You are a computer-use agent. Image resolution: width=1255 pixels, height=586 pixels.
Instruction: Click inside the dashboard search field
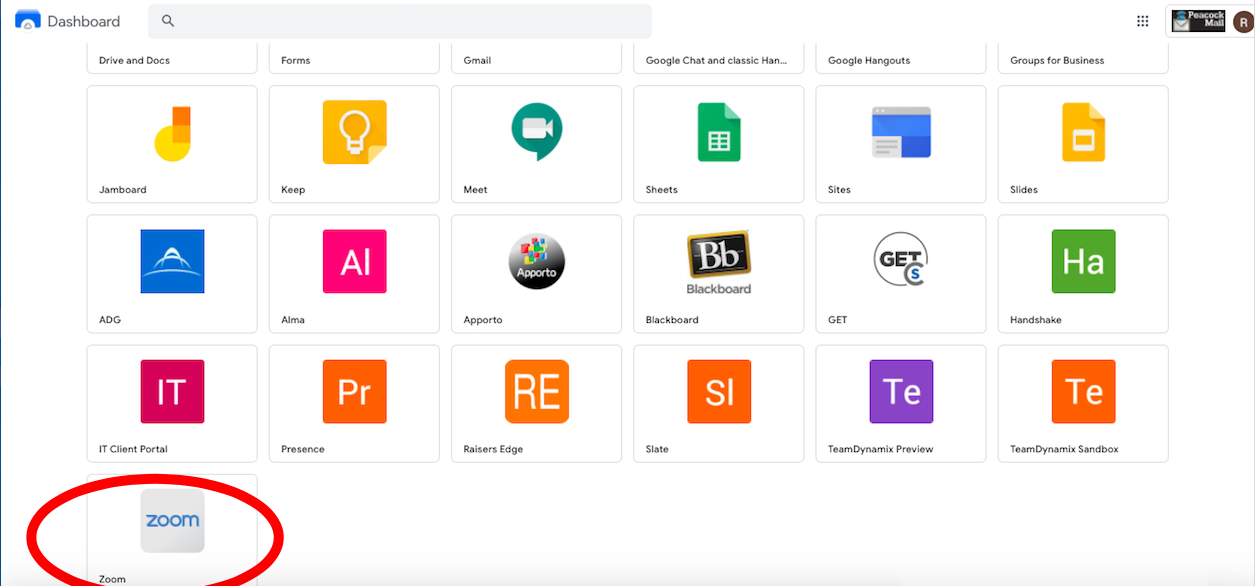pyautogui.click(x=400, y=21)
